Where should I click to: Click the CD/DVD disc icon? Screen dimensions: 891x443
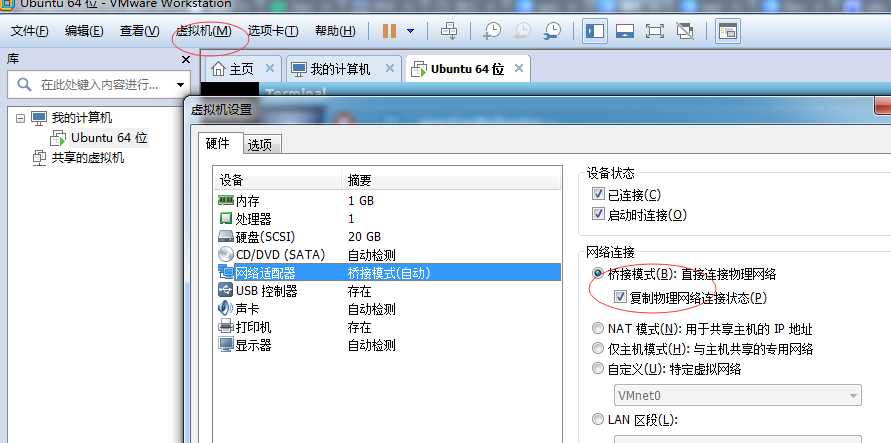coord(226,254)
